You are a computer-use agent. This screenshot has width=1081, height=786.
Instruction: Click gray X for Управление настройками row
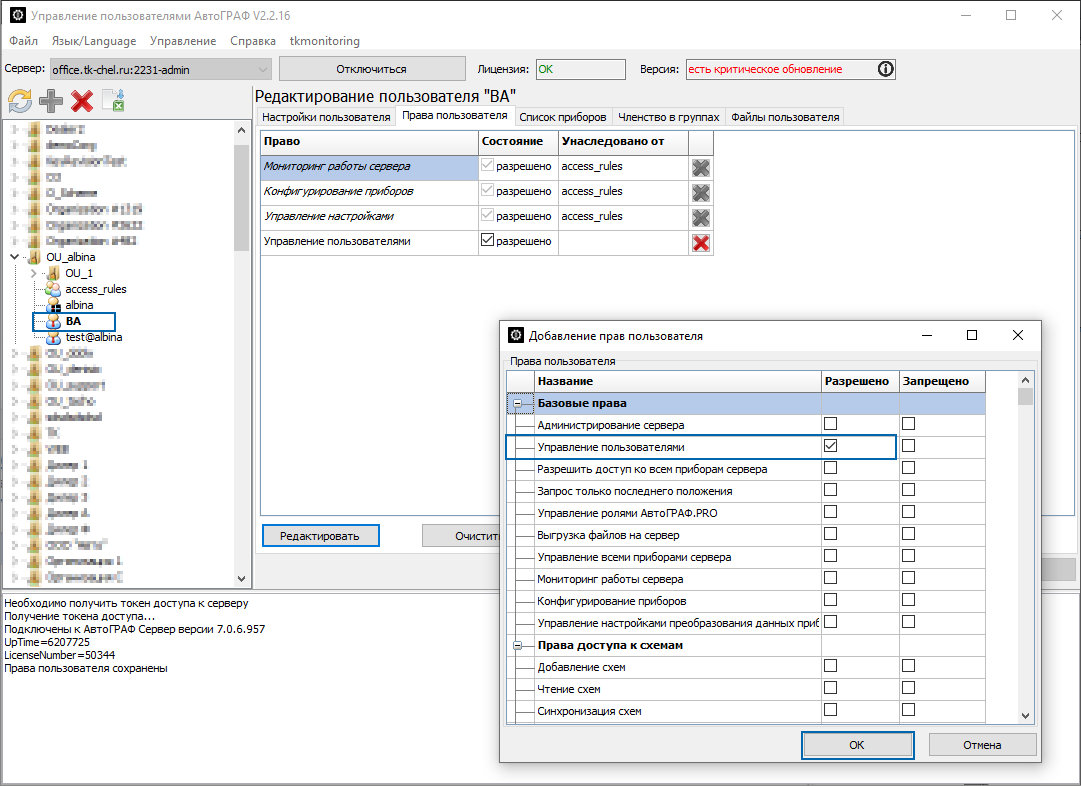700,218
